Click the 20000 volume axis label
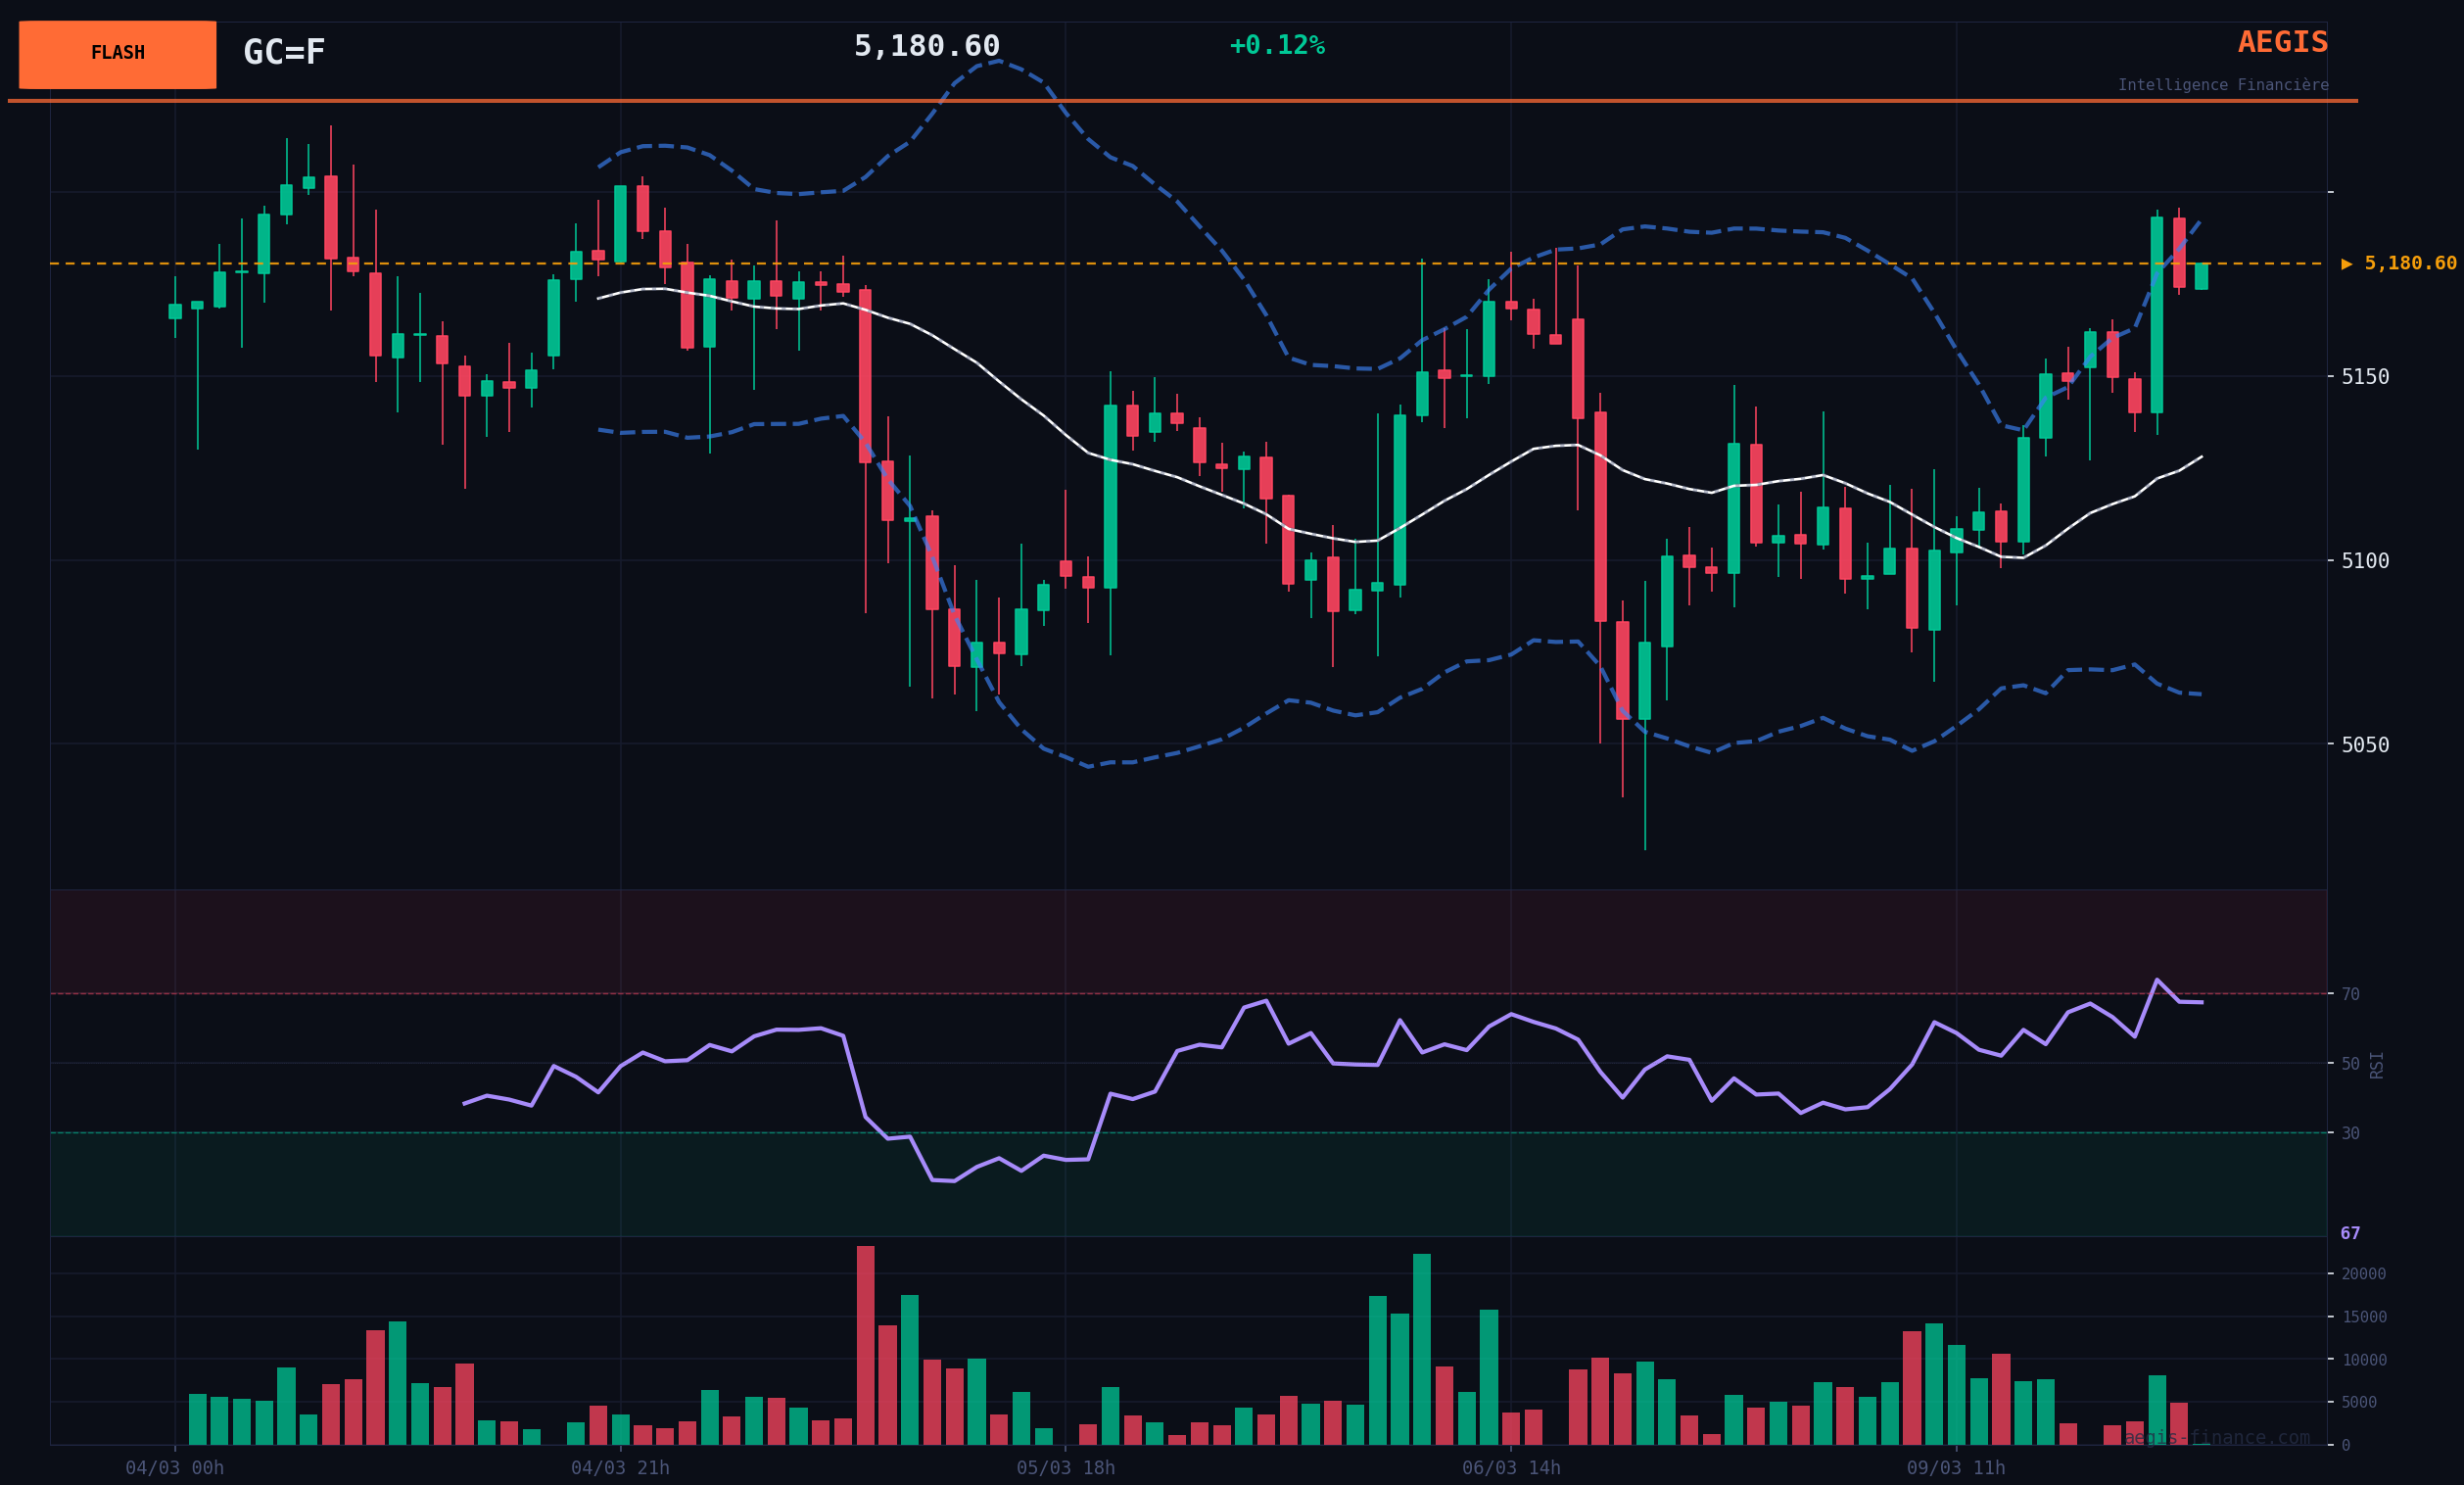This screenshot has height=1485, width=2464. (x=2363, y=1274)
